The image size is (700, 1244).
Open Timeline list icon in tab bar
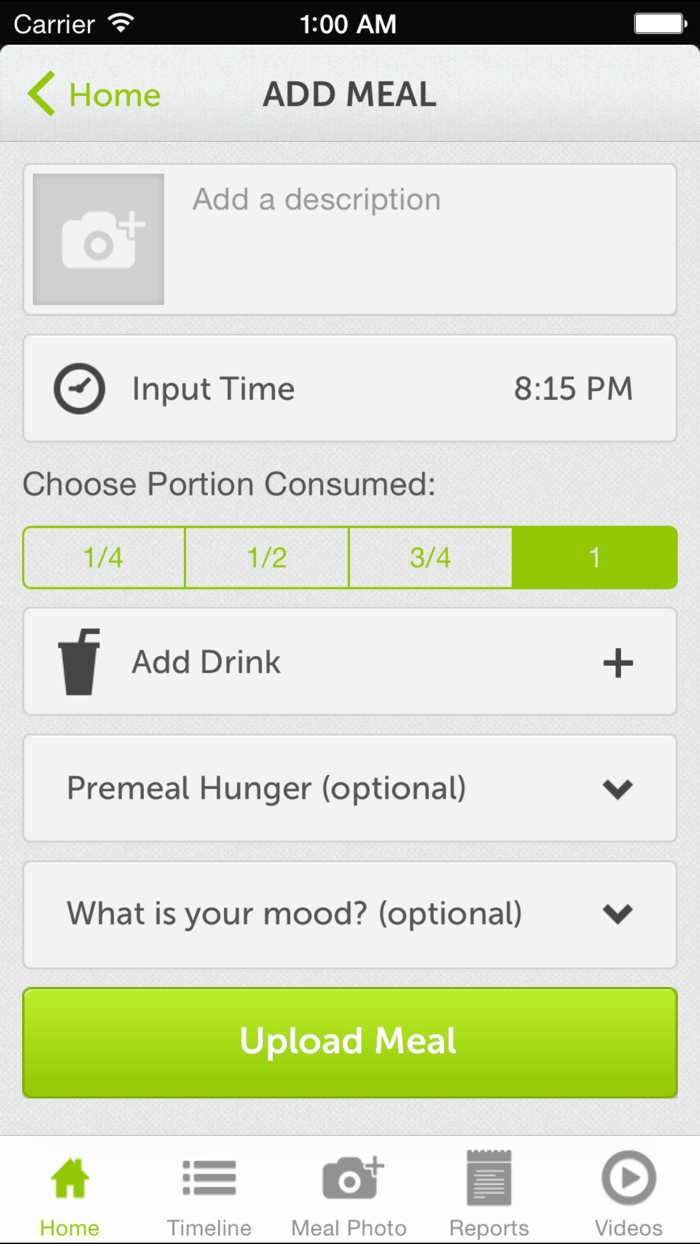[209, 1179]
